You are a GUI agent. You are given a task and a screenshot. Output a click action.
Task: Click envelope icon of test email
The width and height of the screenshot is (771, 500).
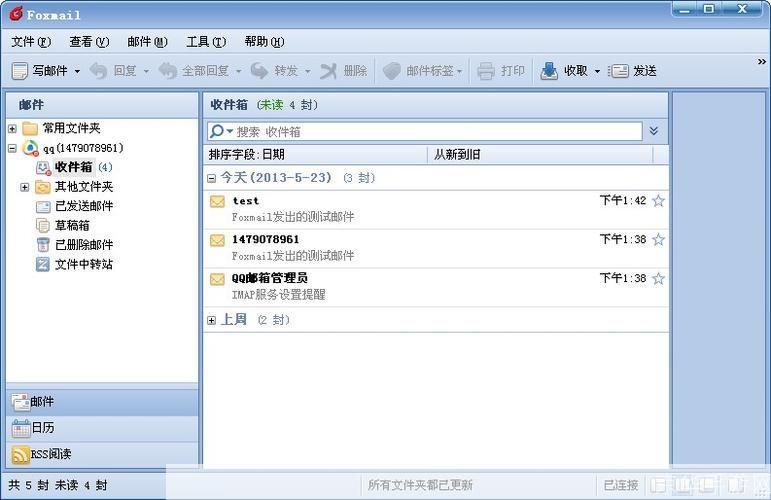217,202
